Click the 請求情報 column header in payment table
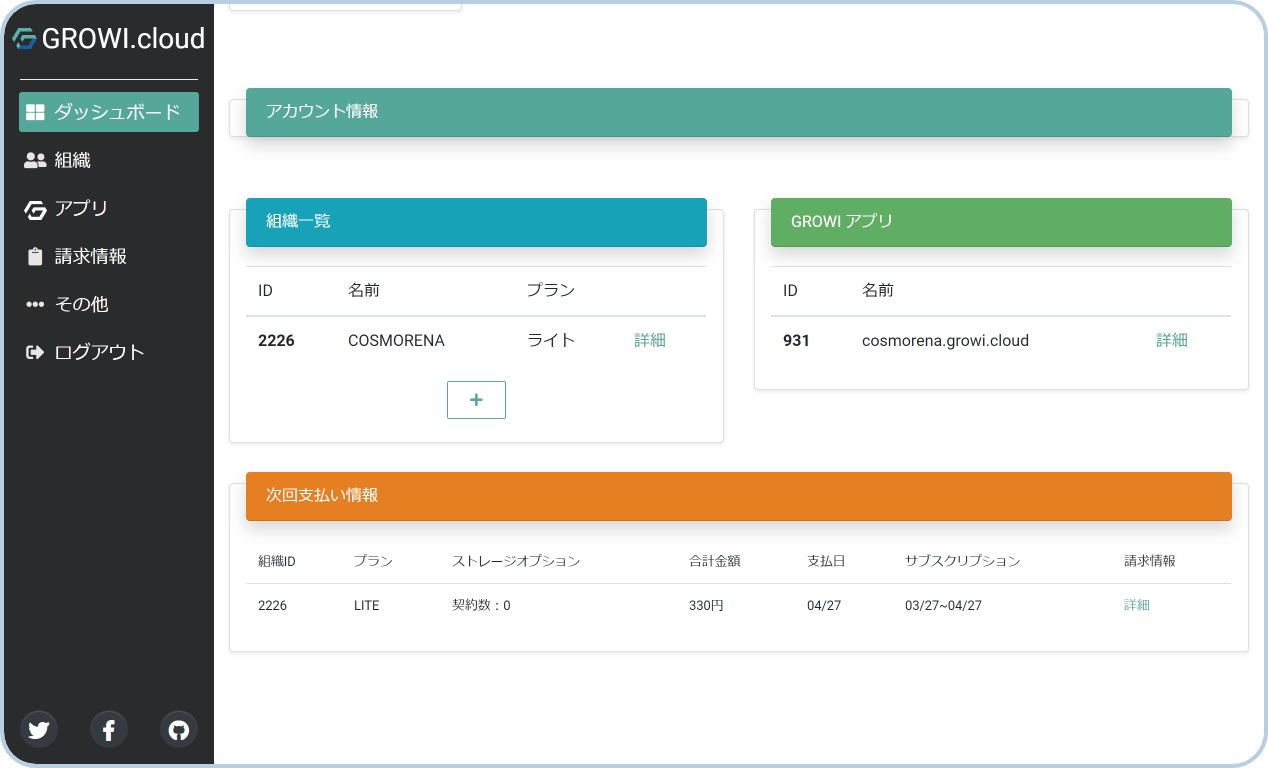Image resolution: width=1268 pixels, height=768 pixels. tap(1150, 561)
